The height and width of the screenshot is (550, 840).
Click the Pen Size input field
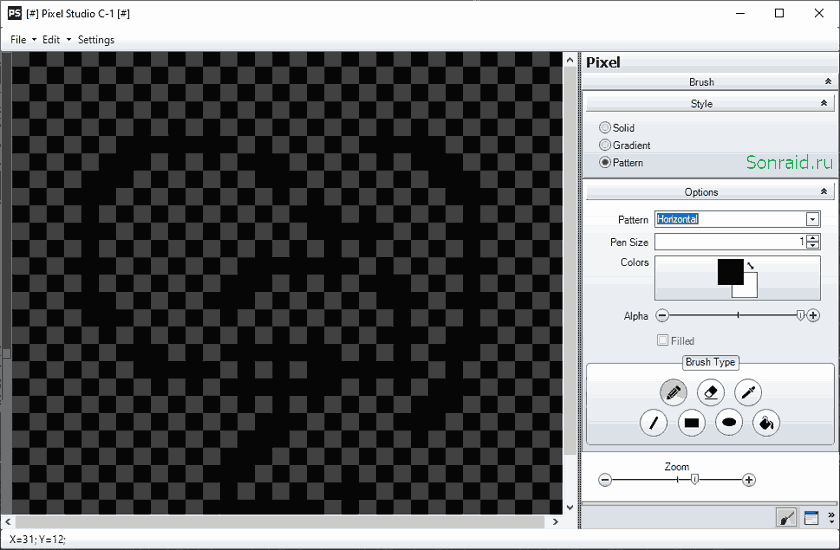pos(730,242)
